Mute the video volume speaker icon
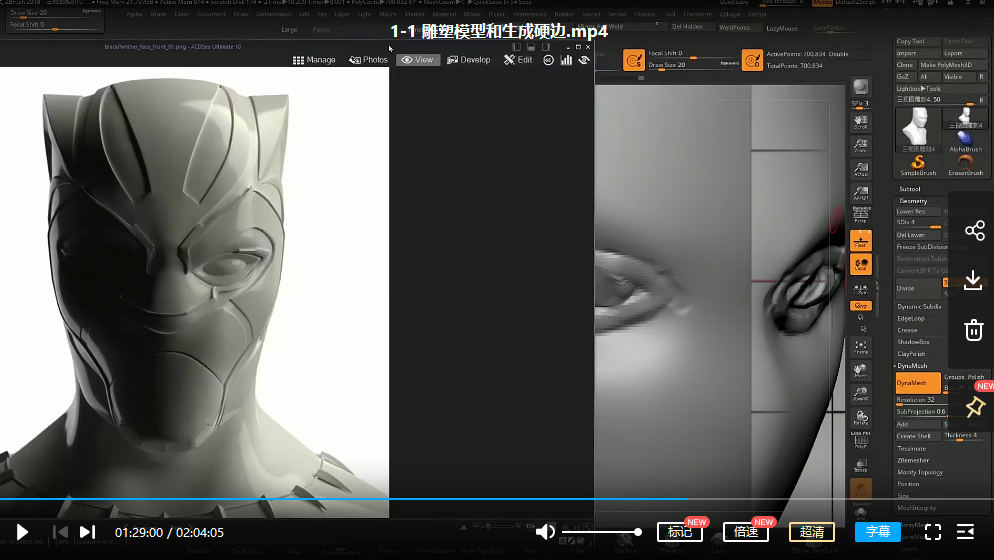Viewport: 994px width, 560px height. [545, 532]
